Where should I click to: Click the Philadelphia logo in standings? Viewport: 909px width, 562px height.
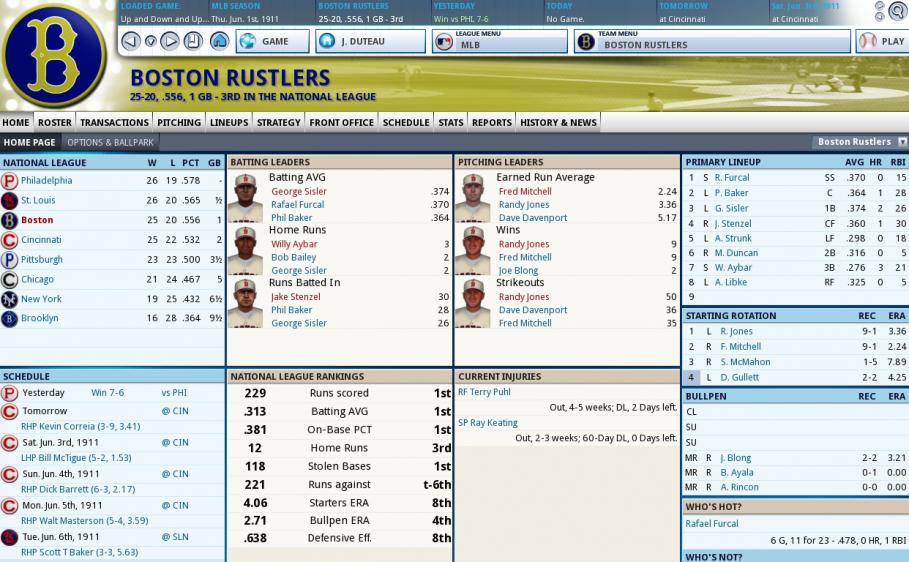point(9,180)
